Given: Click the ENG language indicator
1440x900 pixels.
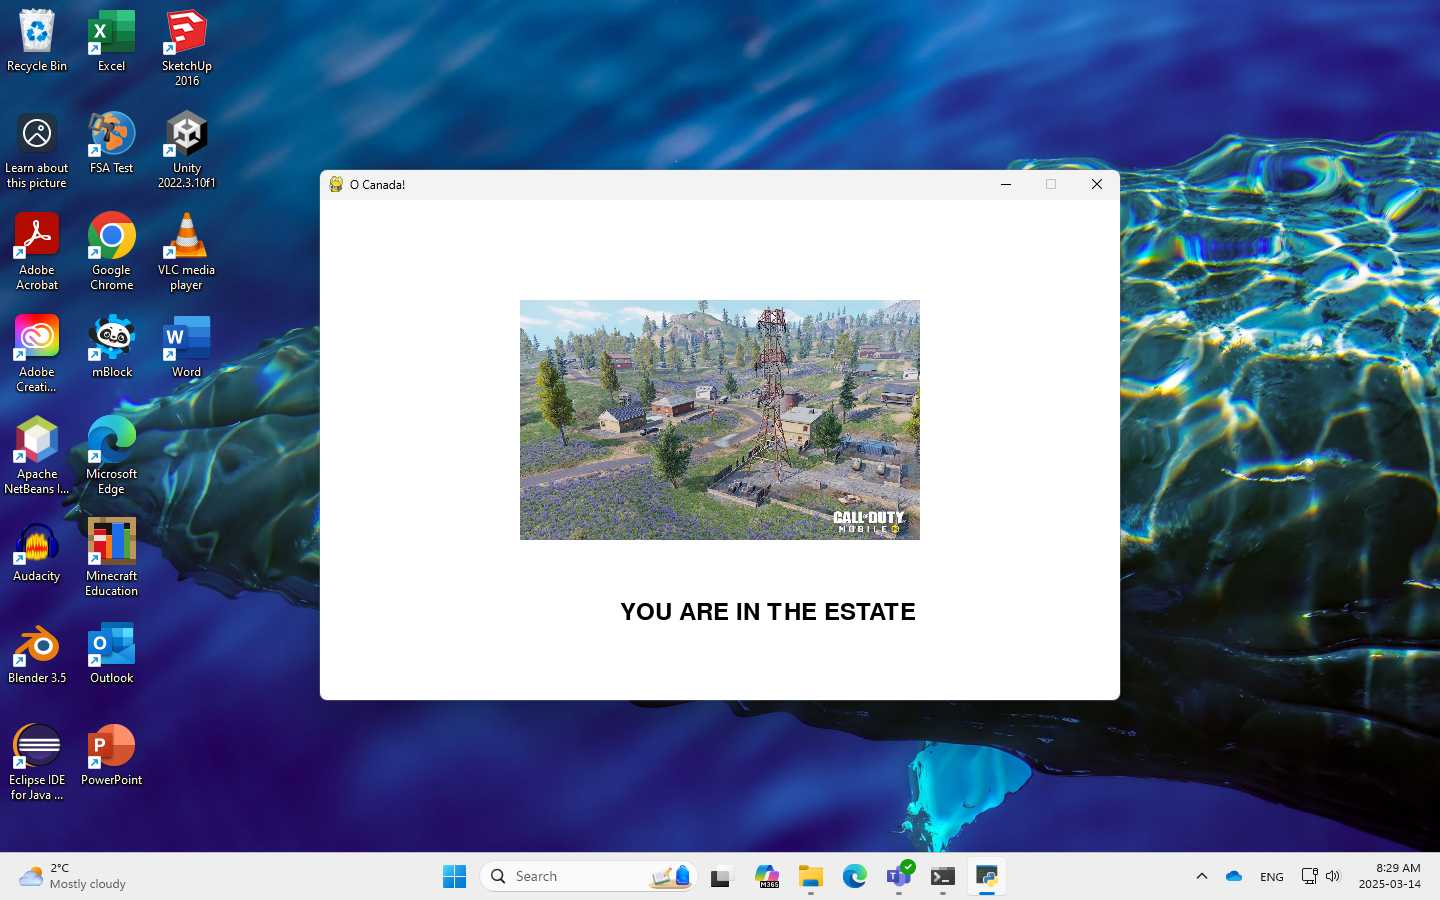Looking at the screenshot, I should coord(1272,876).
